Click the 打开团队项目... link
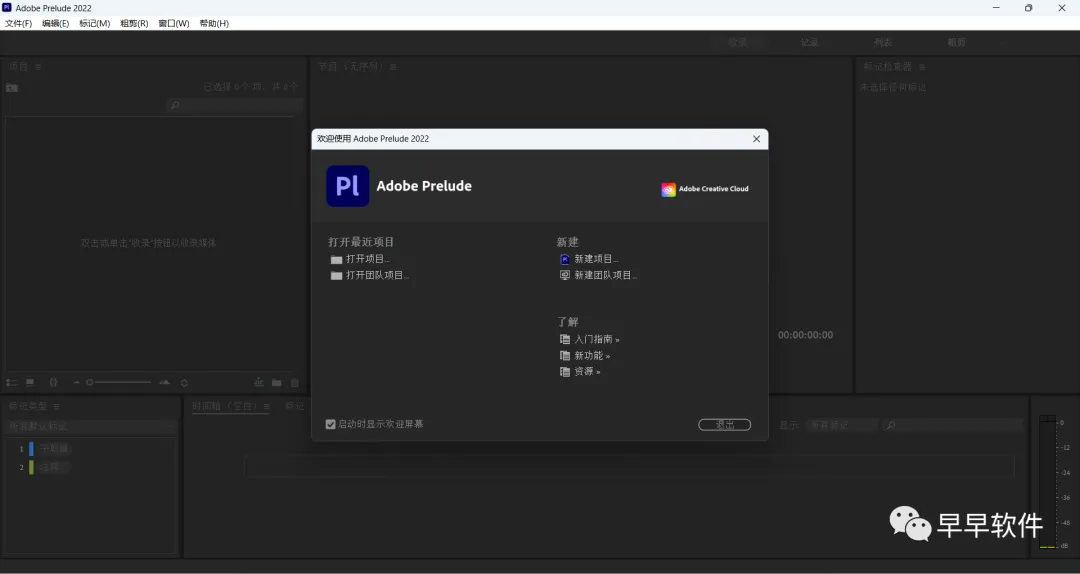Screen dimensions: 1080x574 click(377, 276)
